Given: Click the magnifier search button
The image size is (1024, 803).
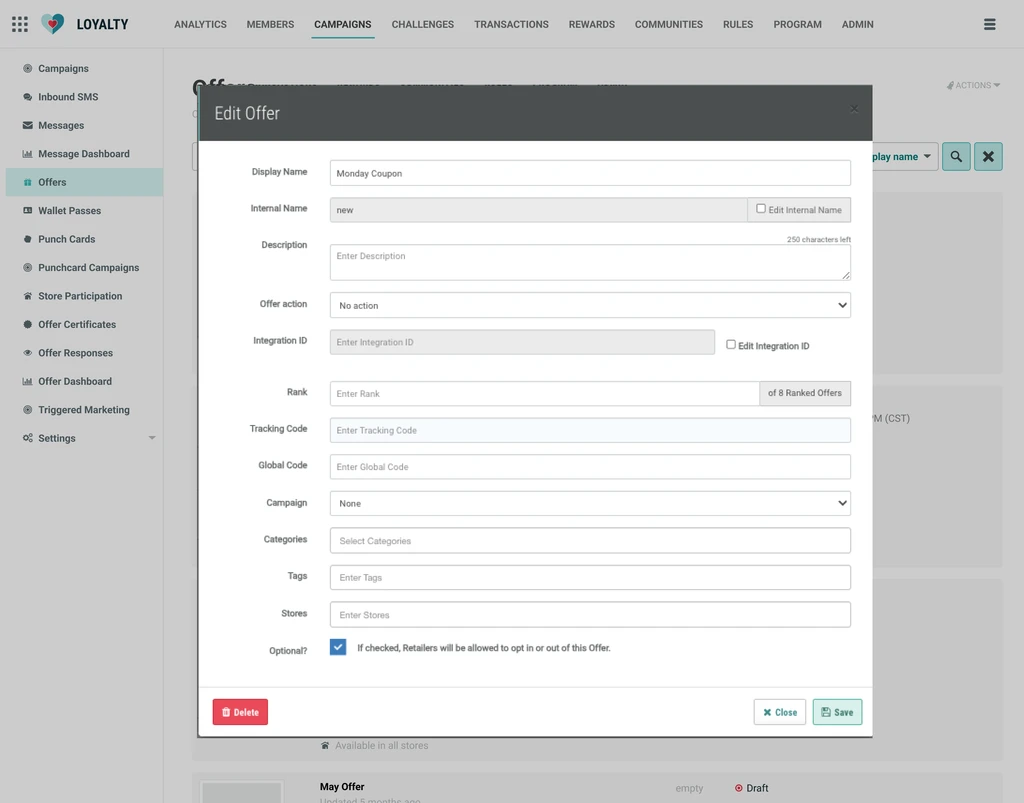Looking at the screenshot, I should 956,157.
